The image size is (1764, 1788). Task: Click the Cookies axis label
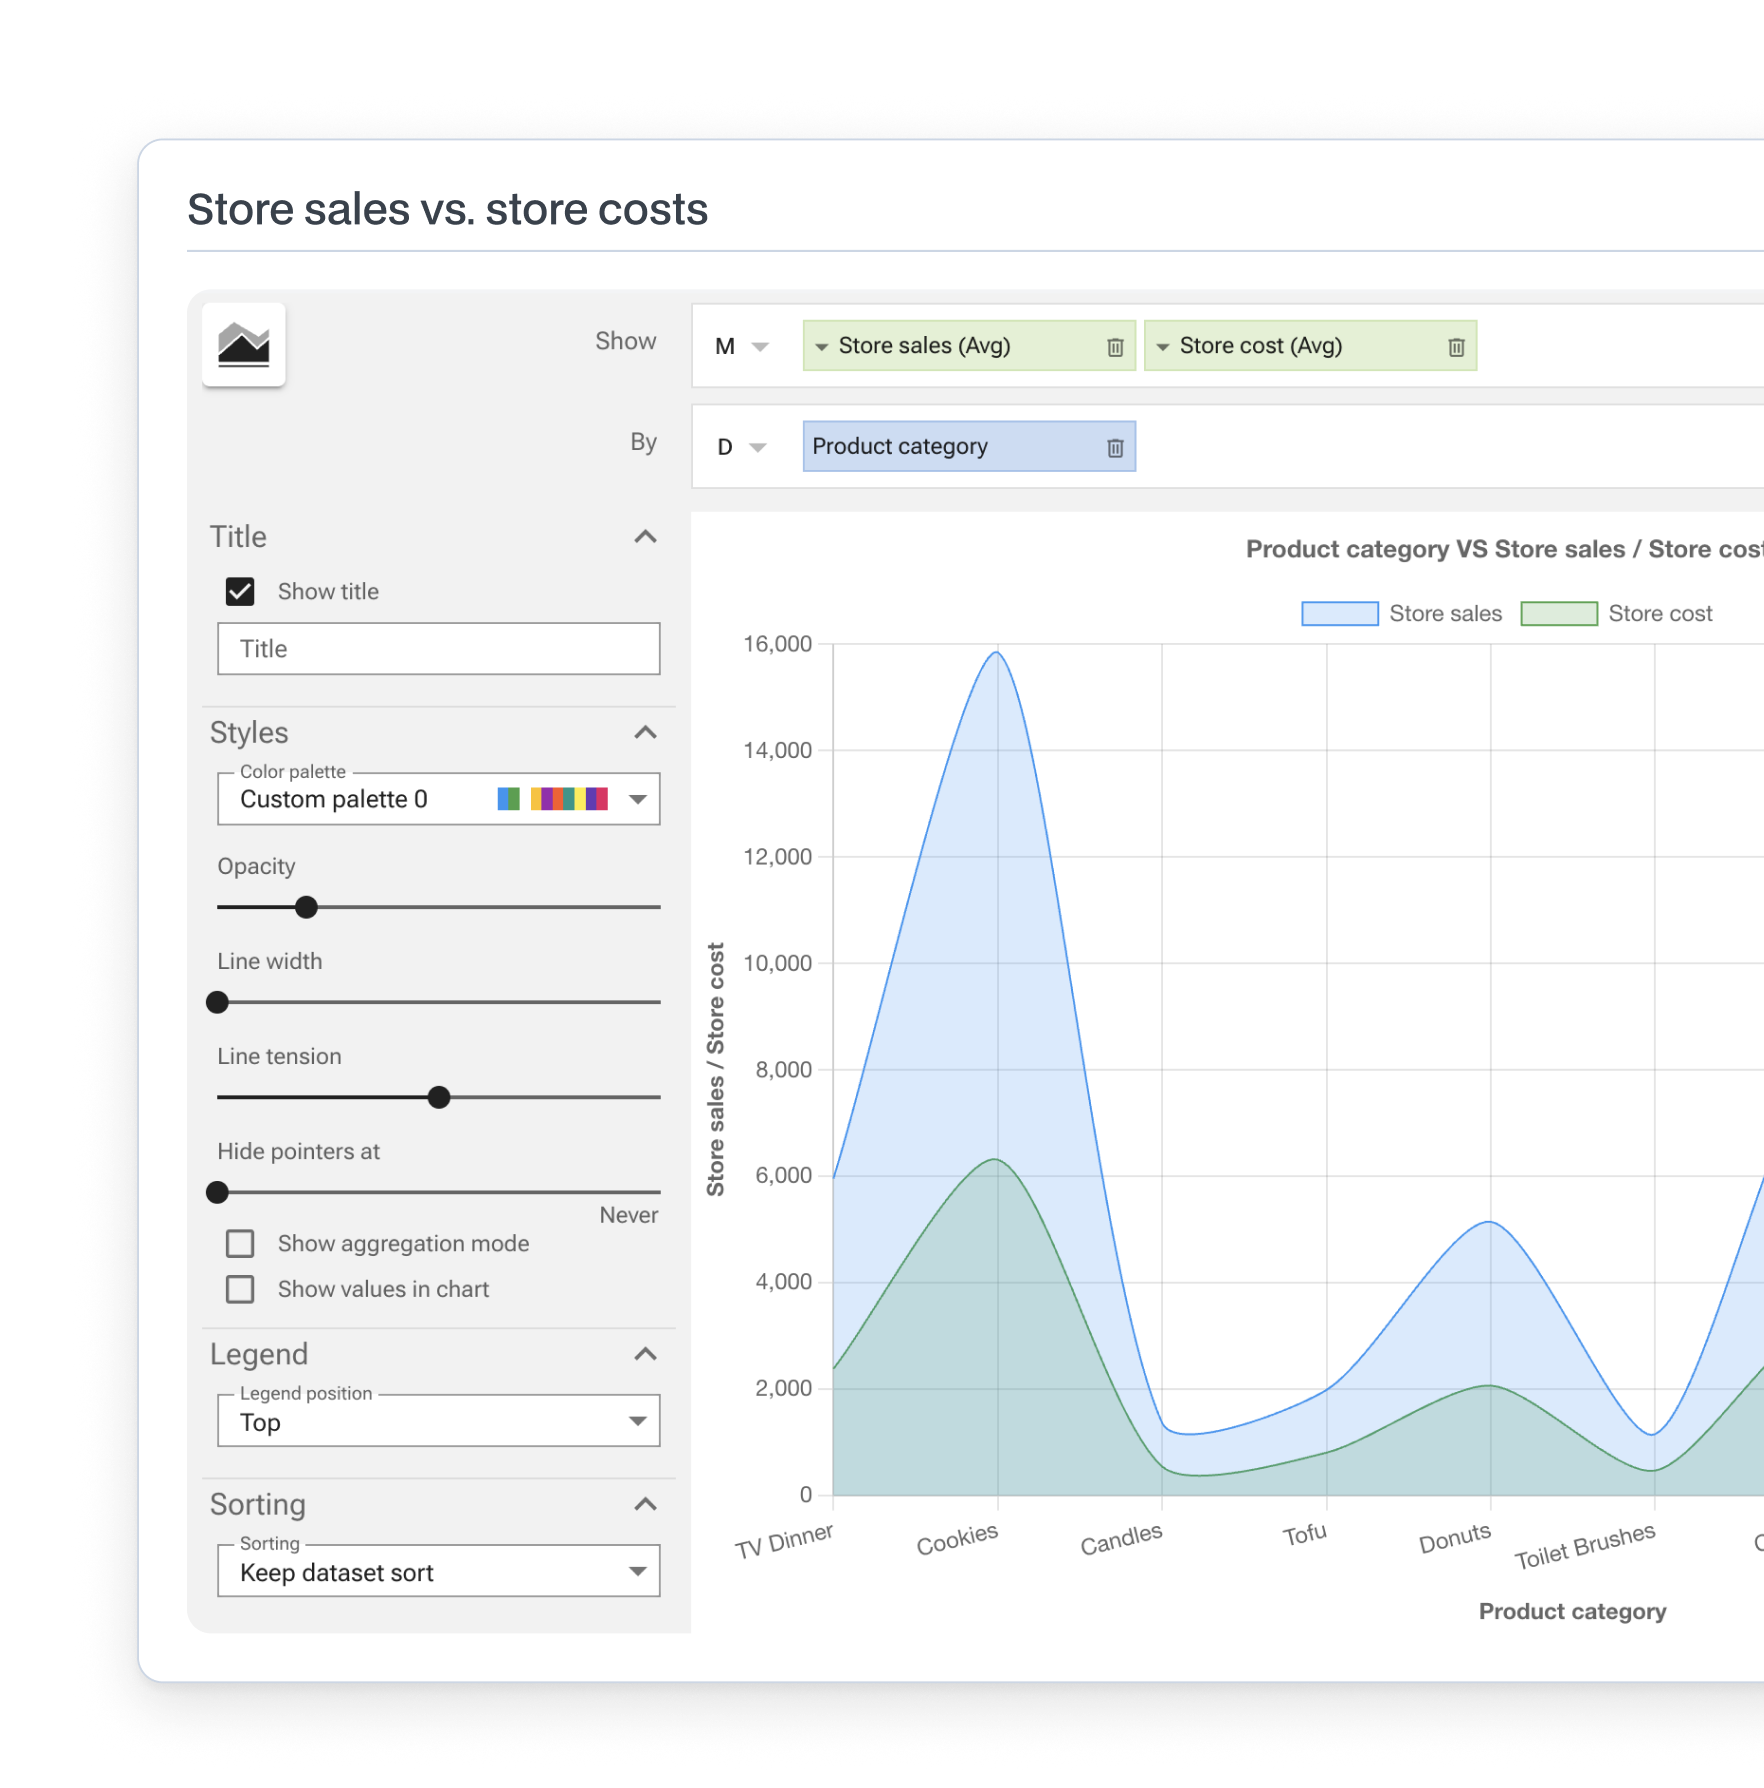(x=957, y=1540)
